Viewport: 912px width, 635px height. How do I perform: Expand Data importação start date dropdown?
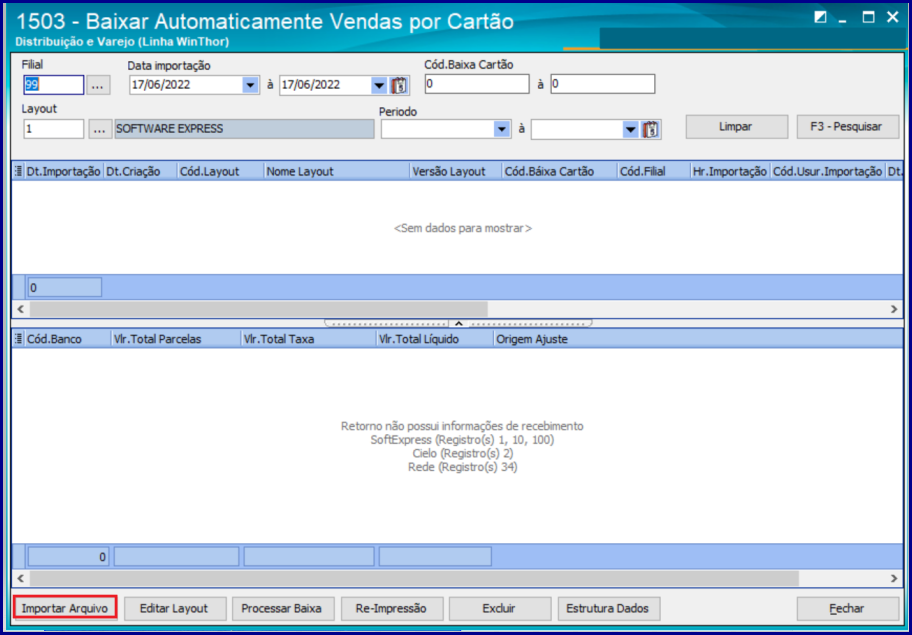pyautogui.click(x=250, y=85)
